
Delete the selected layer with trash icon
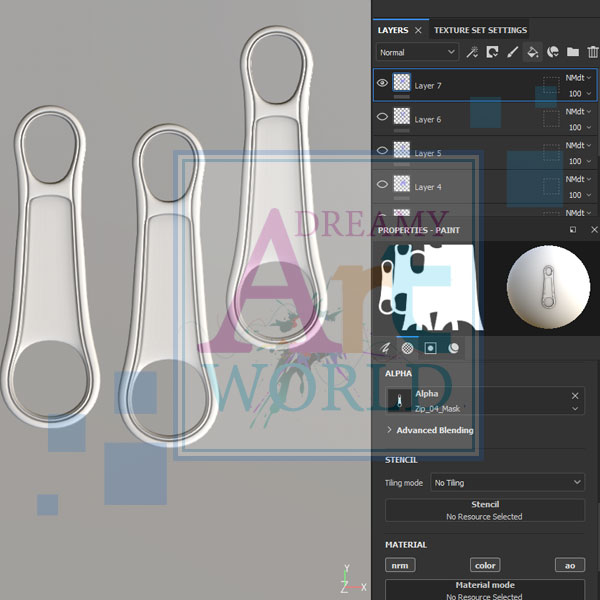[592, 52]
